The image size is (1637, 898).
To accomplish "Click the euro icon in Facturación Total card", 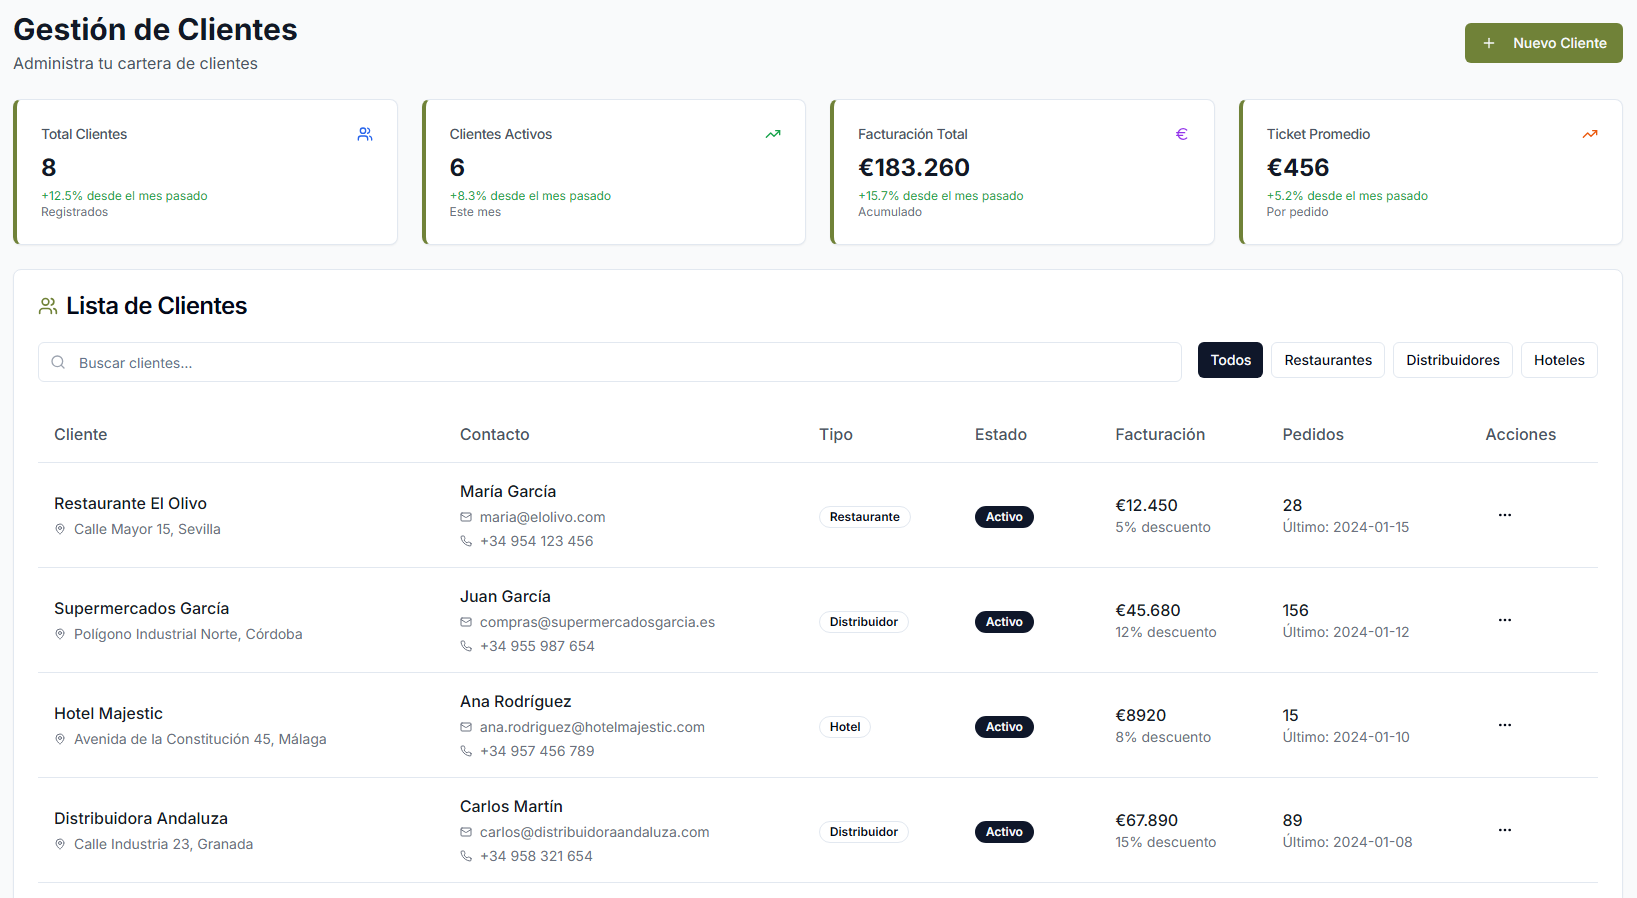I will point(1181,134).
